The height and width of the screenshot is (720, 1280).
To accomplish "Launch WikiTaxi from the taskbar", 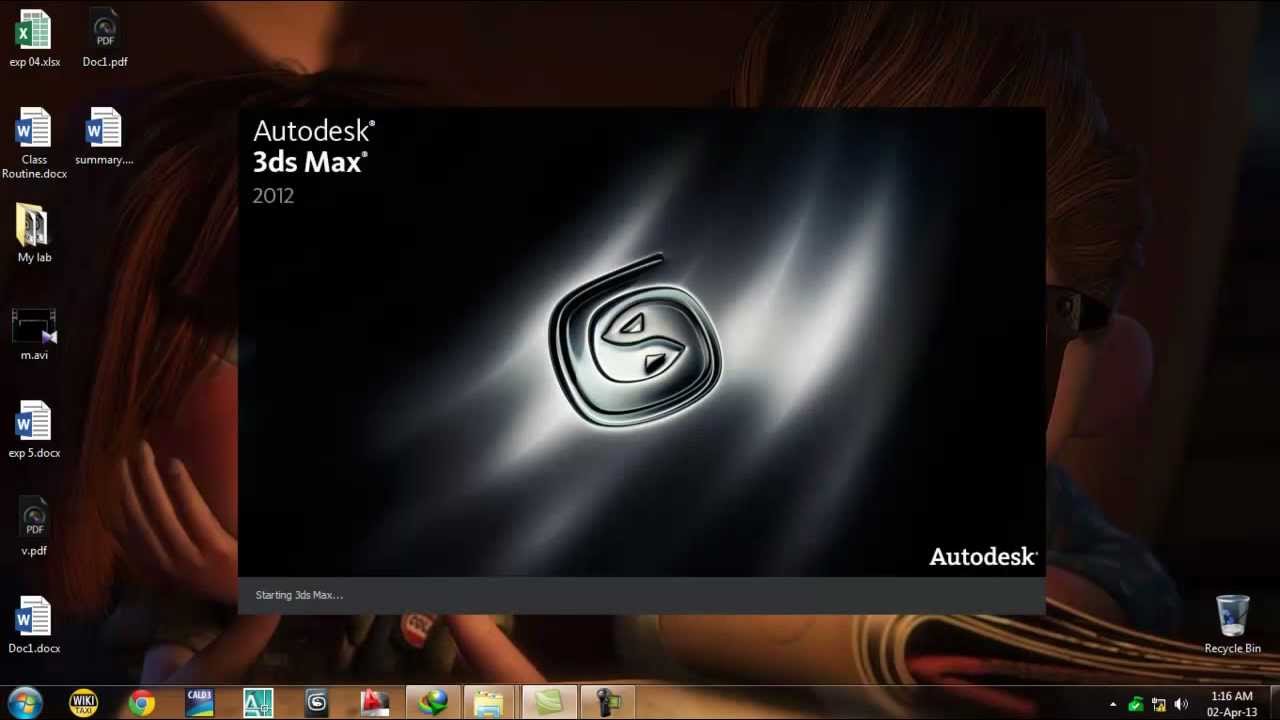I will tap(84, 703).
